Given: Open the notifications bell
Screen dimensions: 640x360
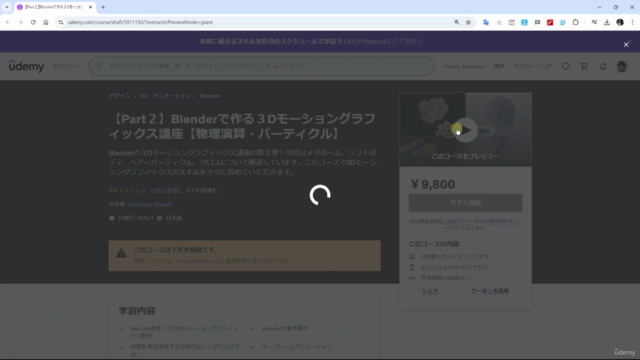Looking at the screenshot, I should (603, 67).
